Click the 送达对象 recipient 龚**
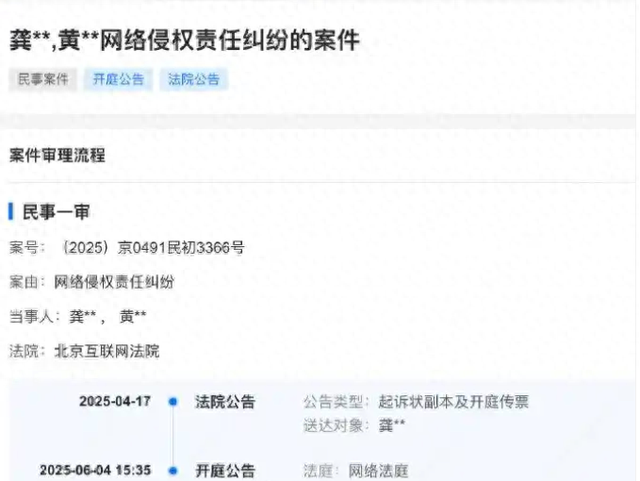The height and width of the screenshot is (481, 640). (x=392, y=425)
